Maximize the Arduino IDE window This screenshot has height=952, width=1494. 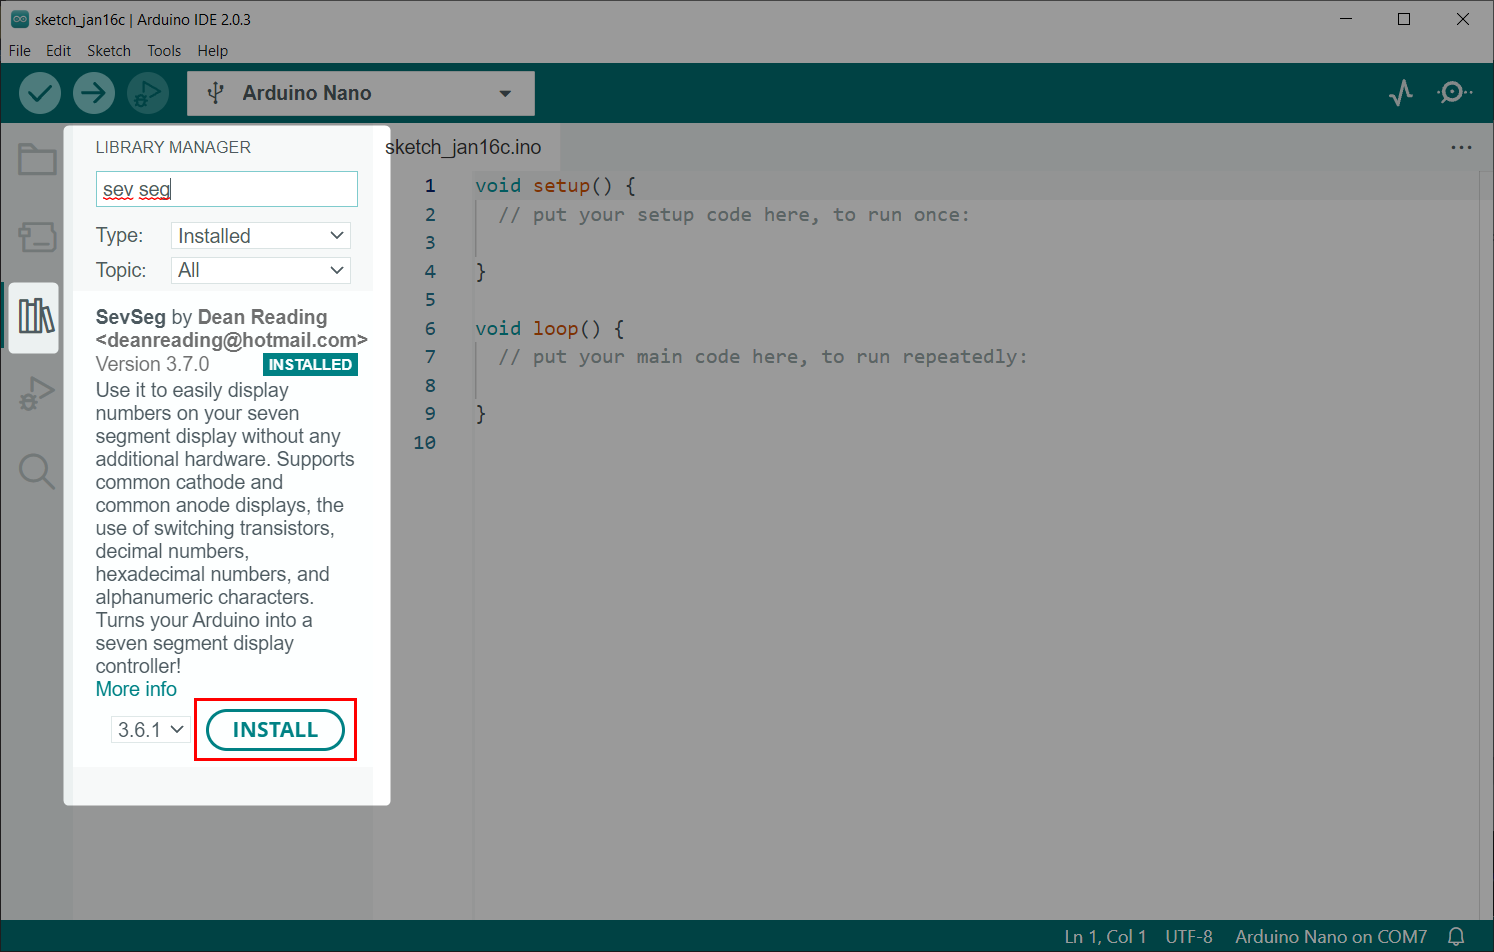tap(1404, 19)
